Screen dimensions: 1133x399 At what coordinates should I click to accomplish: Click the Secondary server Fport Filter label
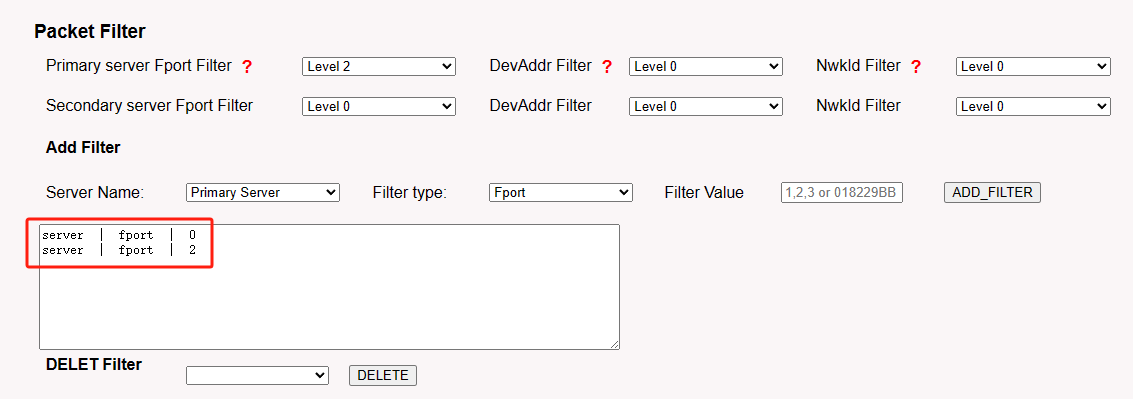point(150,106)
